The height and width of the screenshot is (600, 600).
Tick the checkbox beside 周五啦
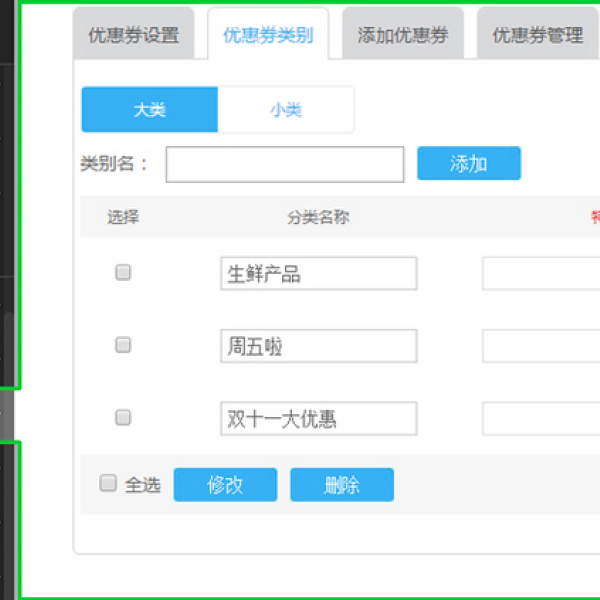click(x=123, y=345)
